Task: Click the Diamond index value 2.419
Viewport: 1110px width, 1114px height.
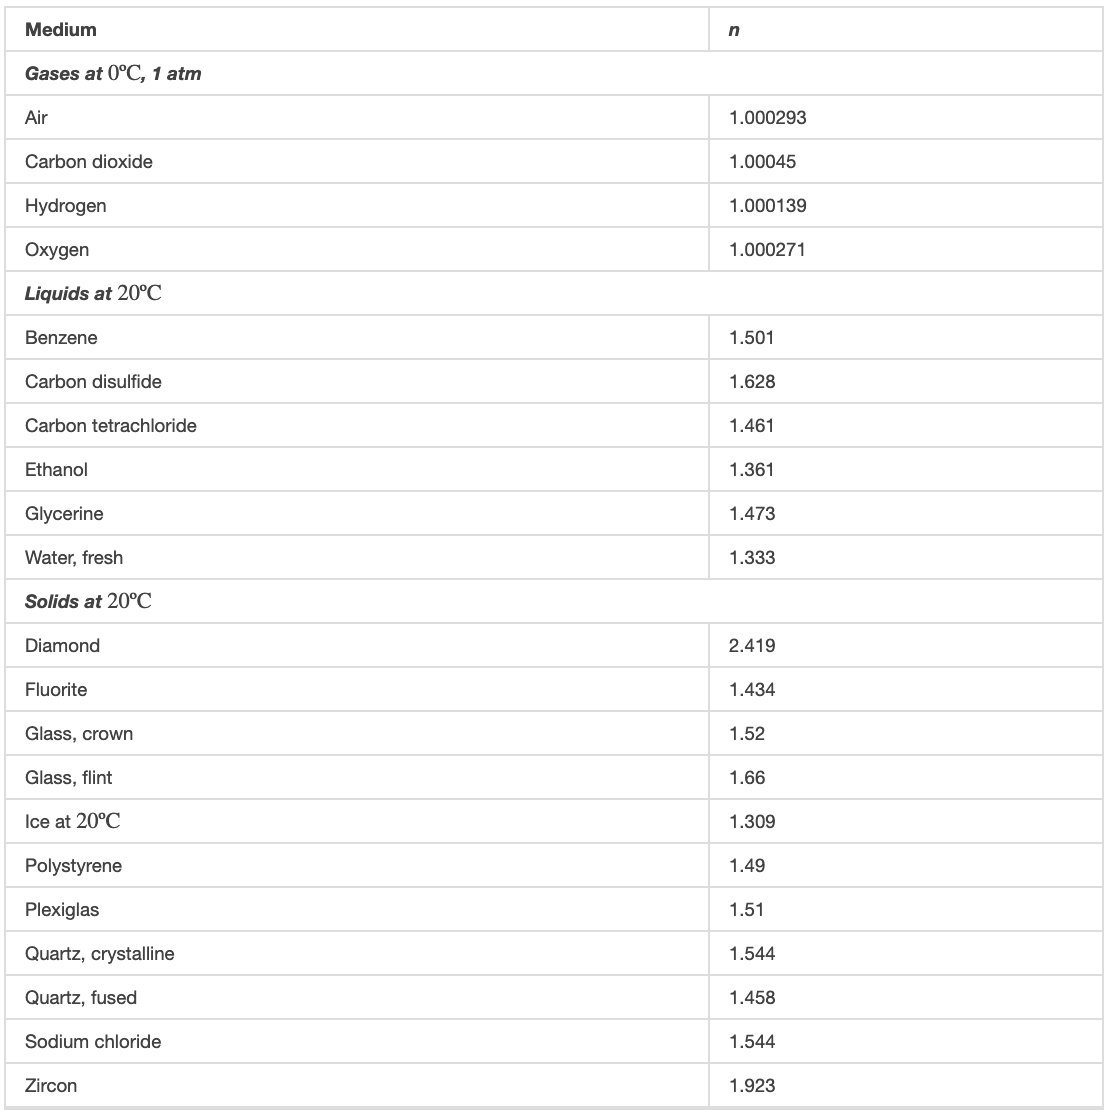Action: coord(753,646)
